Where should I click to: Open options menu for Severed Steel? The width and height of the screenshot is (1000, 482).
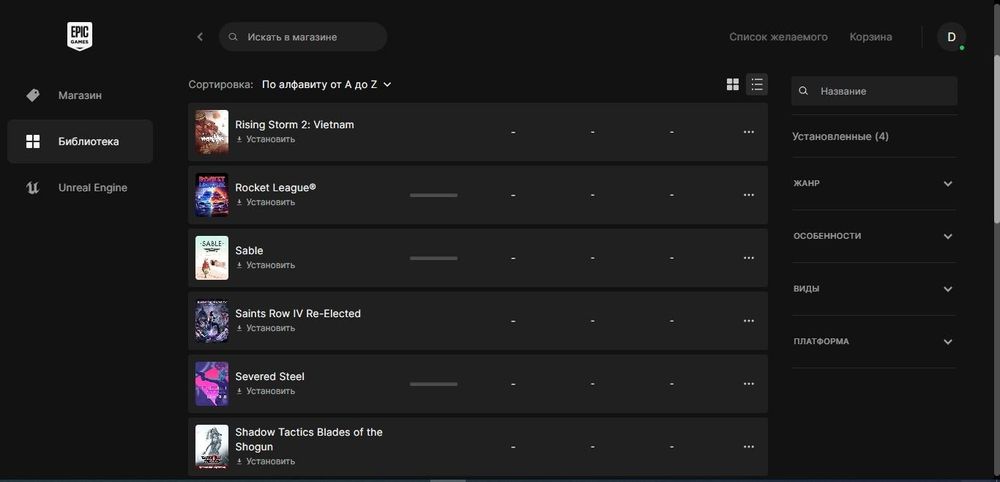[748, 384]
